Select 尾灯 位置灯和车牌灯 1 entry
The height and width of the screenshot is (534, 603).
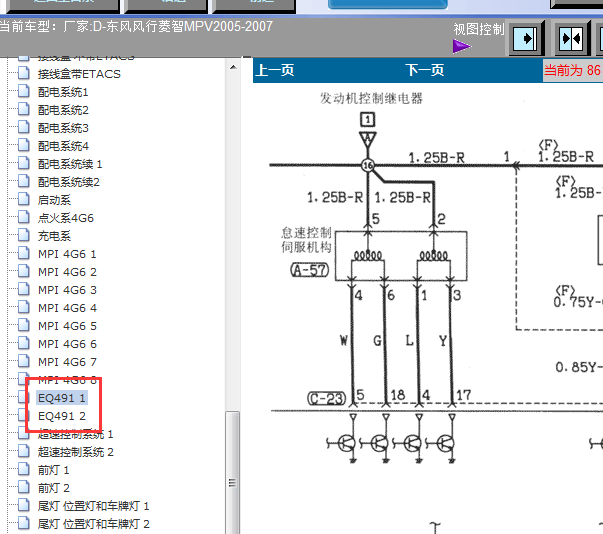pyautogui.click(x=94, y=506)
